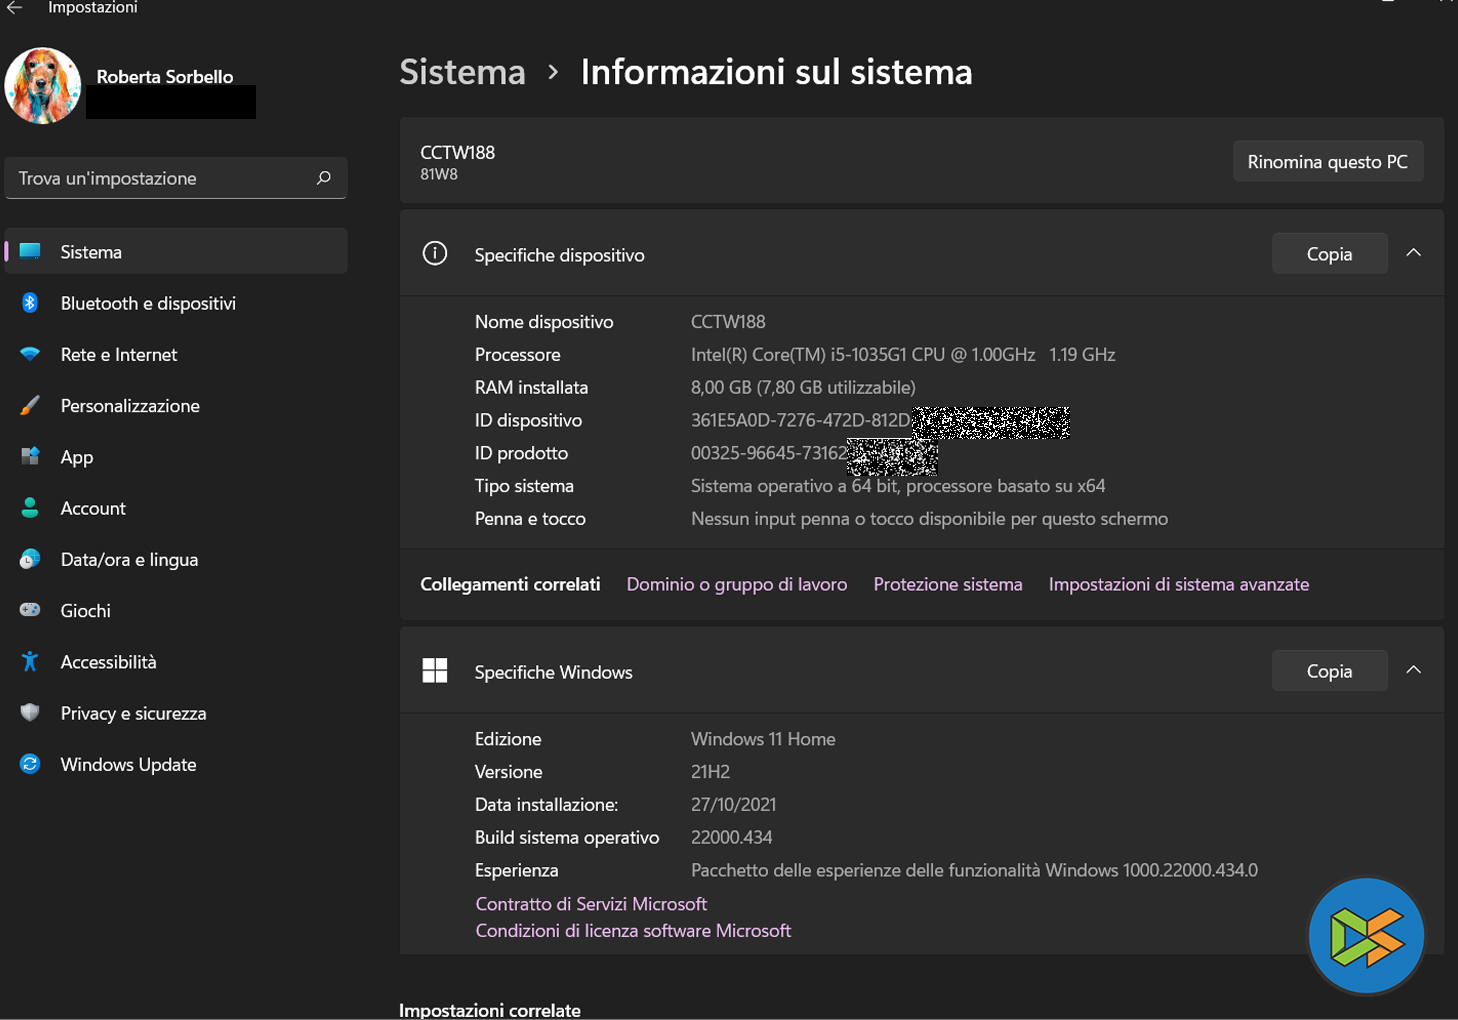The height and width of the screenshot is (1020, 1458).
Task: Open Impostazioni di sistema avanzate link
Action: 1178,584
